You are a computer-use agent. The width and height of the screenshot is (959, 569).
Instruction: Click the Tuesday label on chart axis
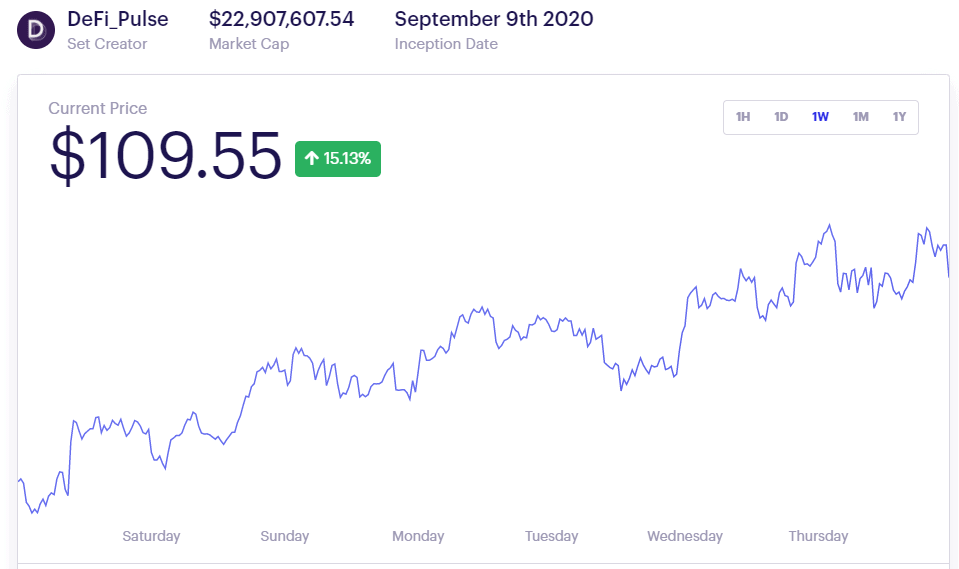tap(551, 536)
